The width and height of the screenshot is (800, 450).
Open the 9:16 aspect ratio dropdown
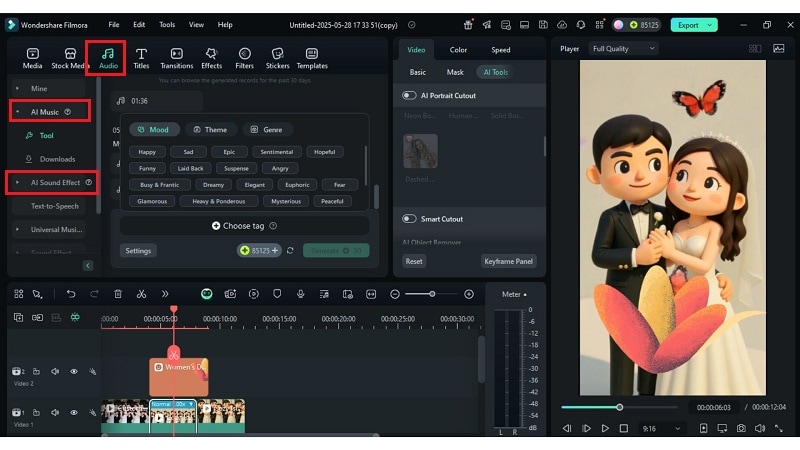click(x=661, y=429)
